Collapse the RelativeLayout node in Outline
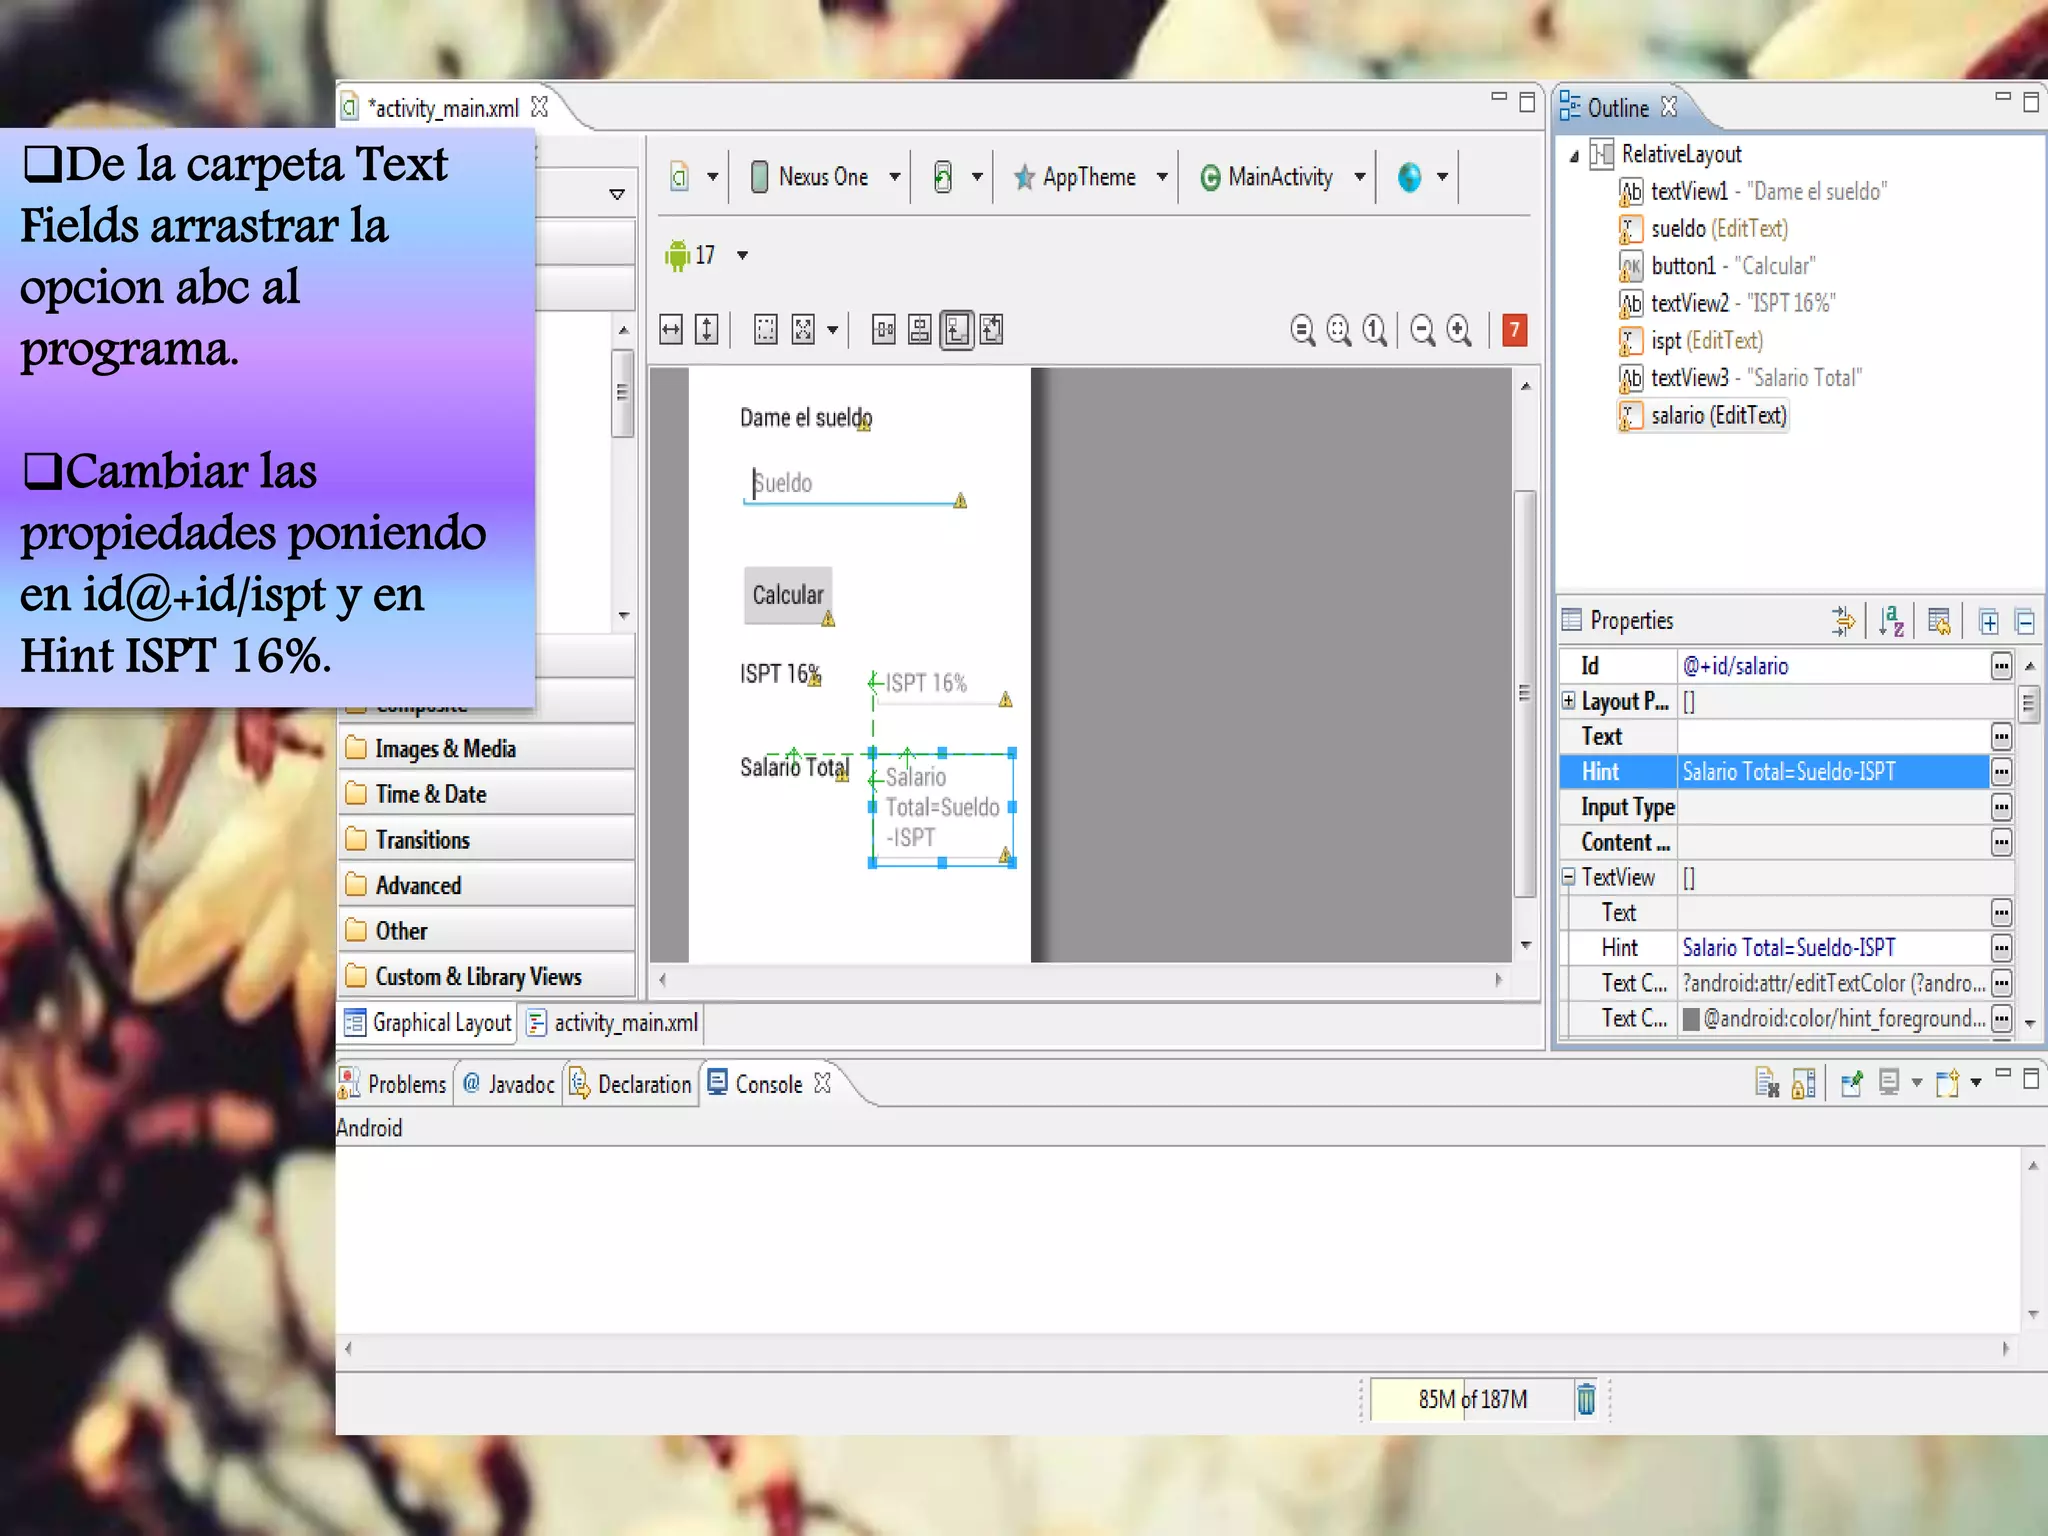Image resolution: width=2048 pixels, height=1536 pixels. pyautogui.click(x=1575, y=155)
